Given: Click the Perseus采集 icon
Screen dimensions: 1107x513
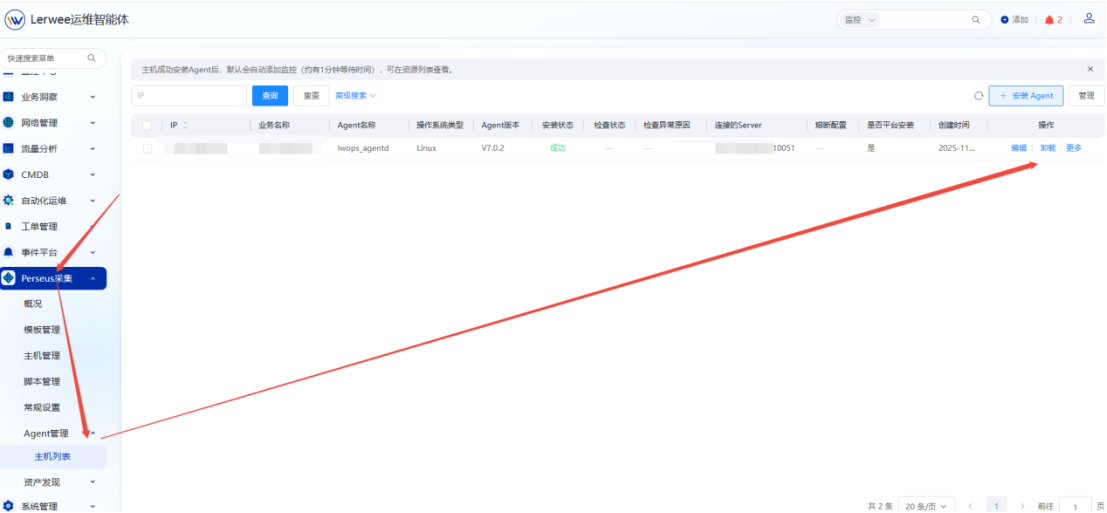Looking at the screenshot, I should click(8, 278).
